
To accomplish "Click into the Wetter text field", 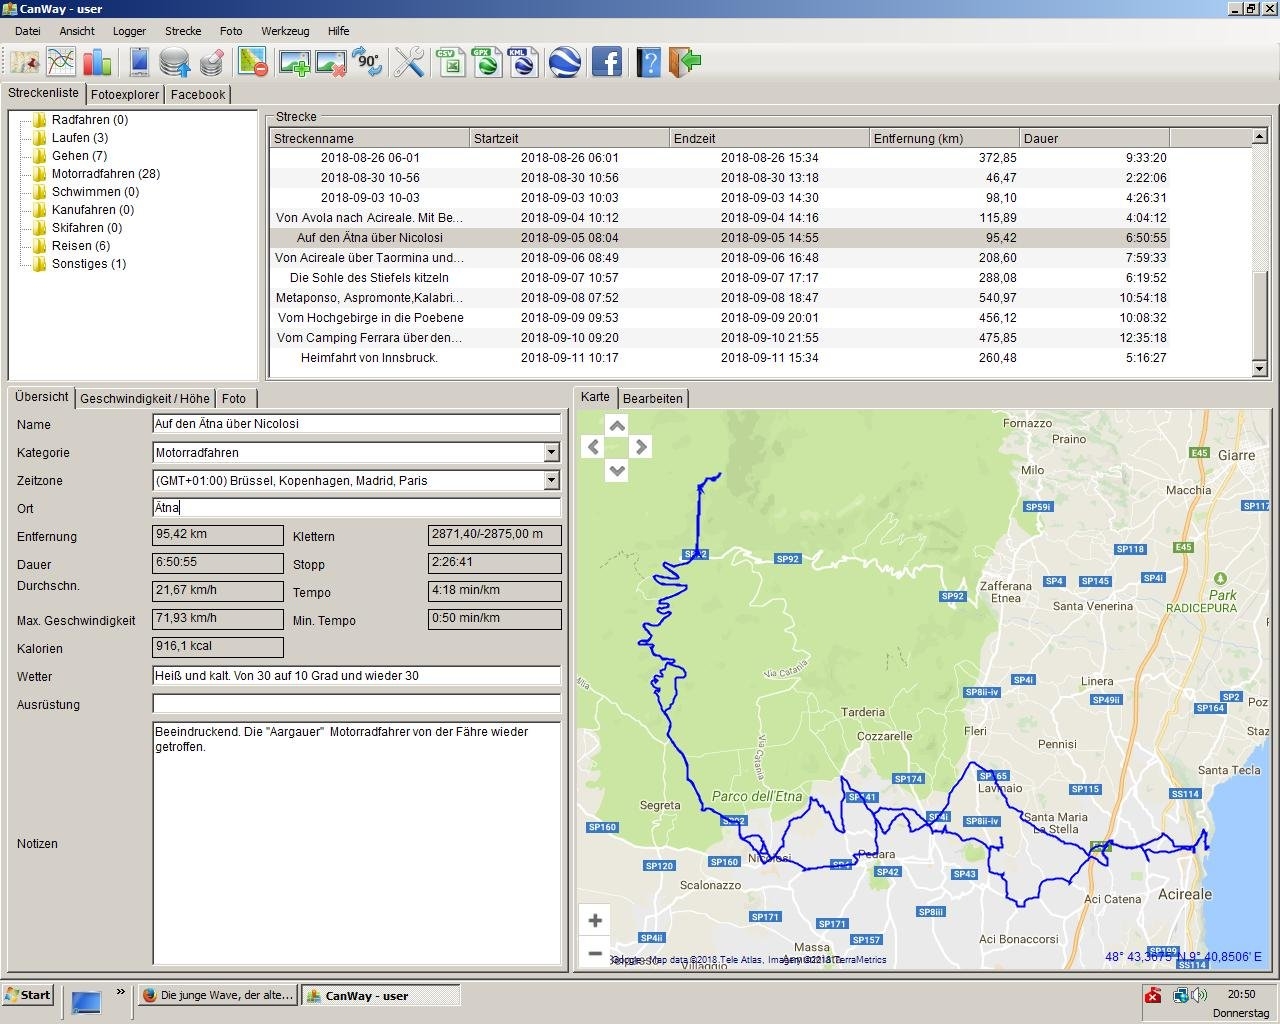I will (x=356, y=676).
